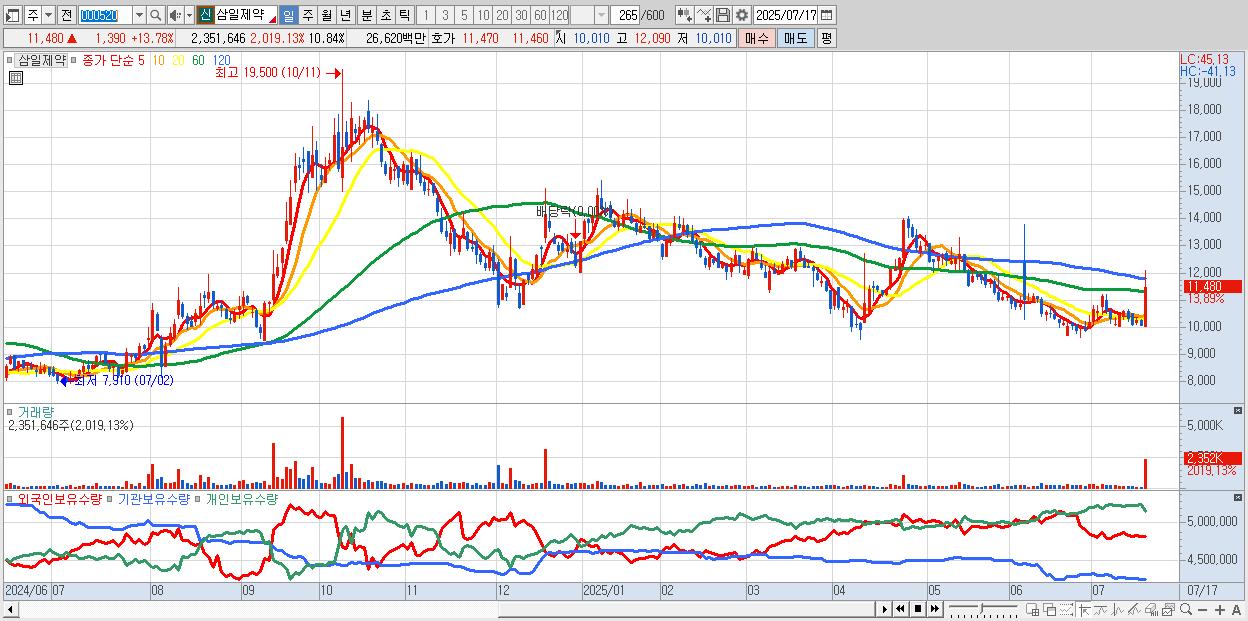This screenshot has width=1248, height=621.
Task: Click the minus zoom out icon
Action: (x=1202, y=610)
